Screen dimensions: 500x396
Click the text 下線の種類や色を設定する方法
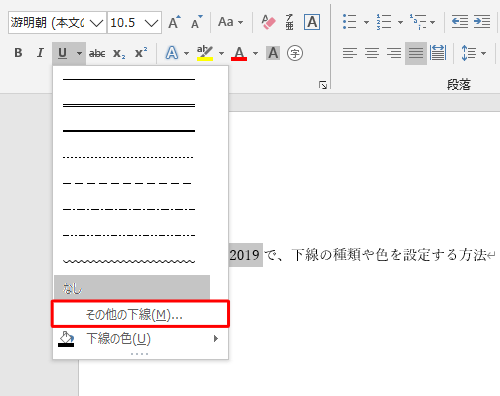(x=389, y=255)
